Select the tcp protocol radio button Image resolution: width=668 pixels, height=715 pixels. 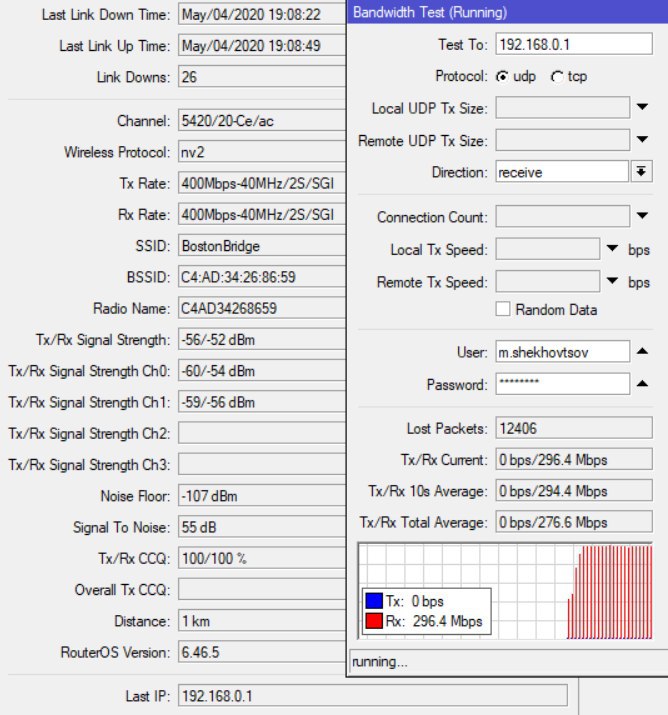(557, 77)
